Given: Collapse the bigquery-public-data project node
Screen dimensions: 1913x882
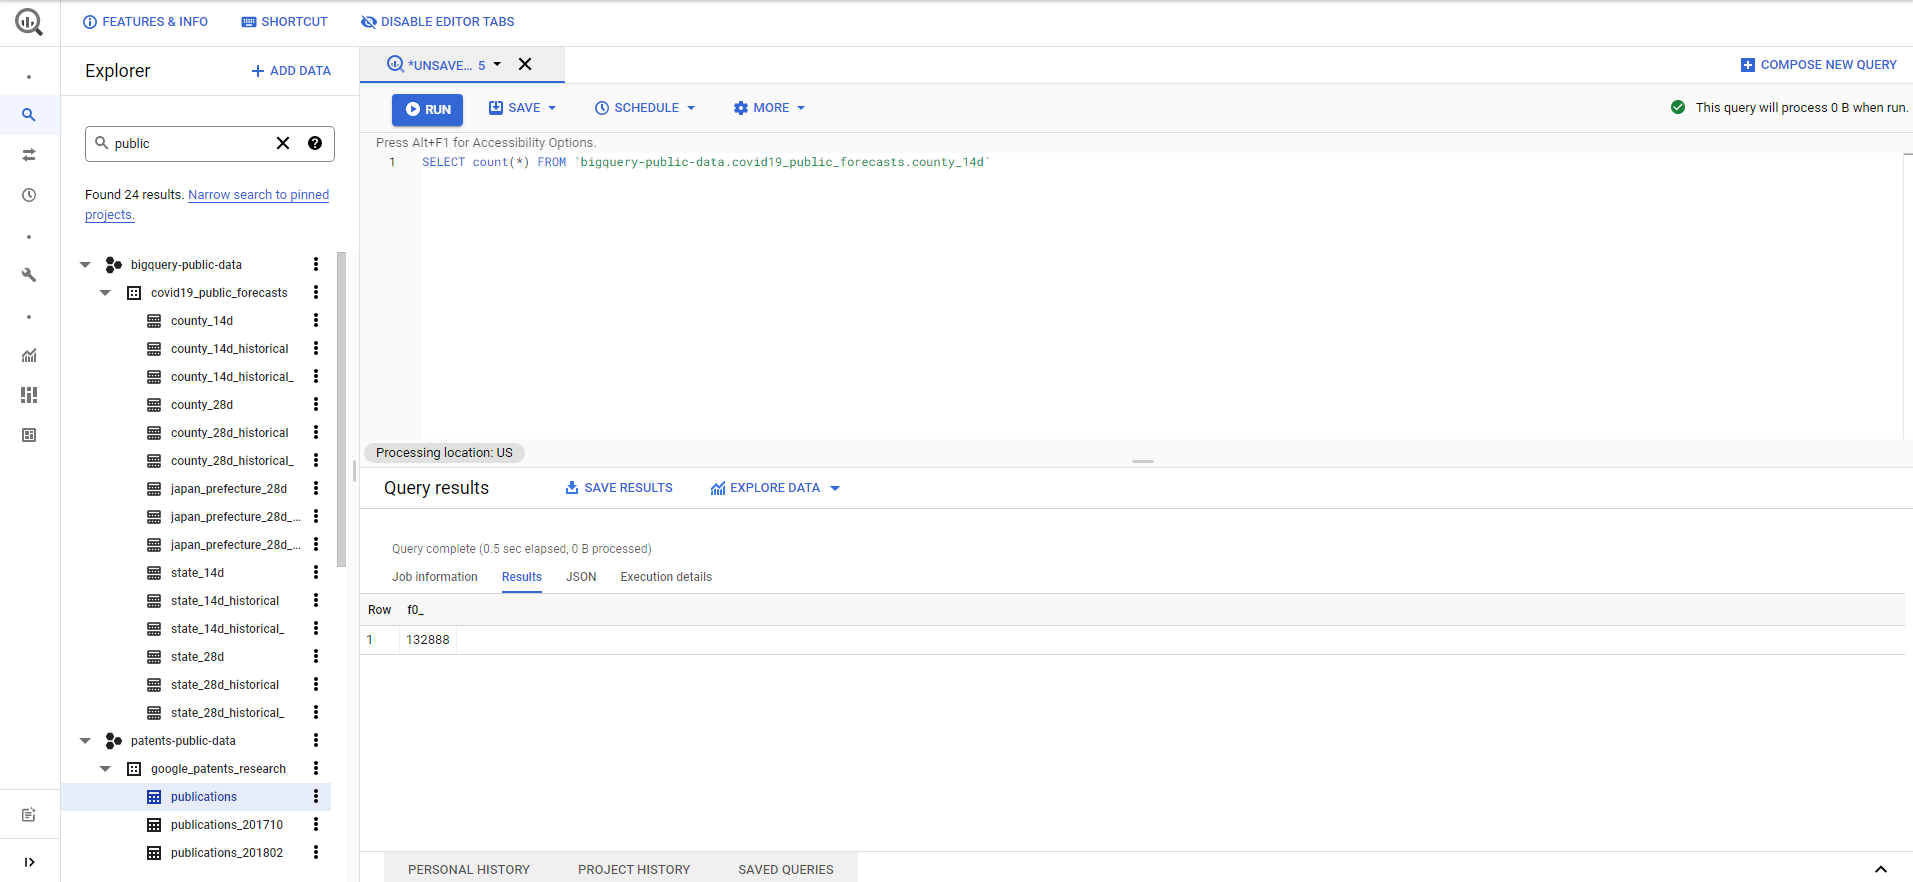Looking at the screenshot, I should [85, 265].
